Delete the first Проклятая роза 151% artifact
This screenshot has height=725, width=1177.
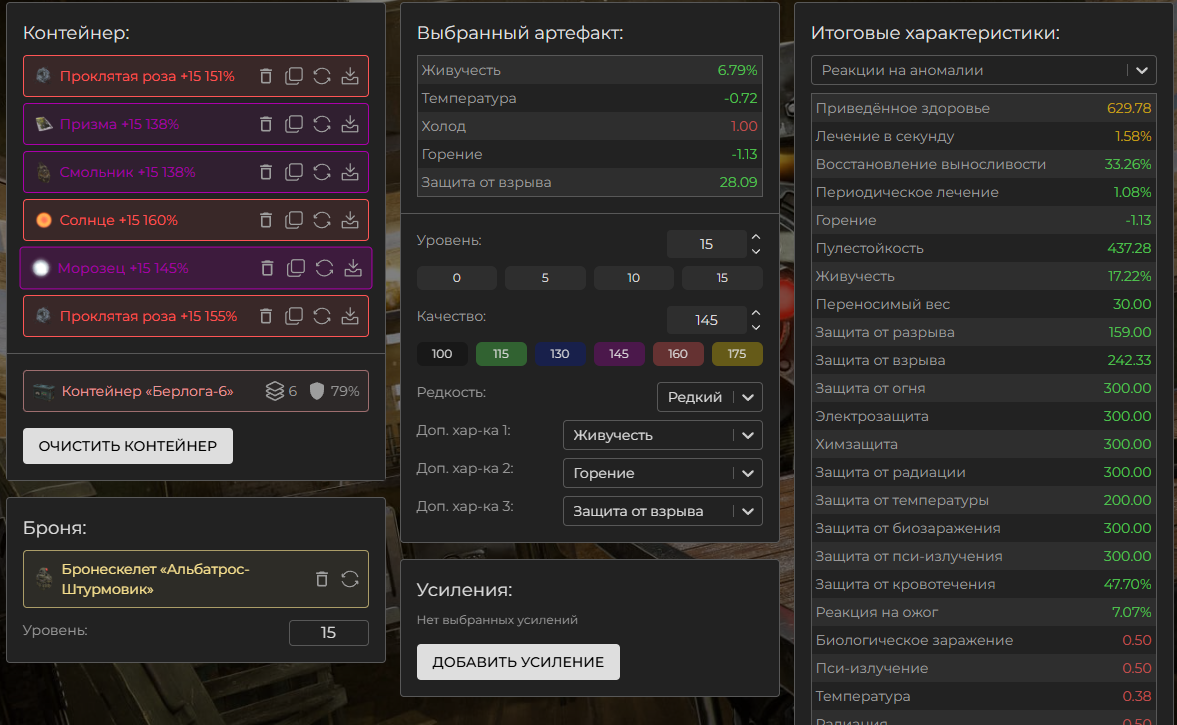pos(266,76)
